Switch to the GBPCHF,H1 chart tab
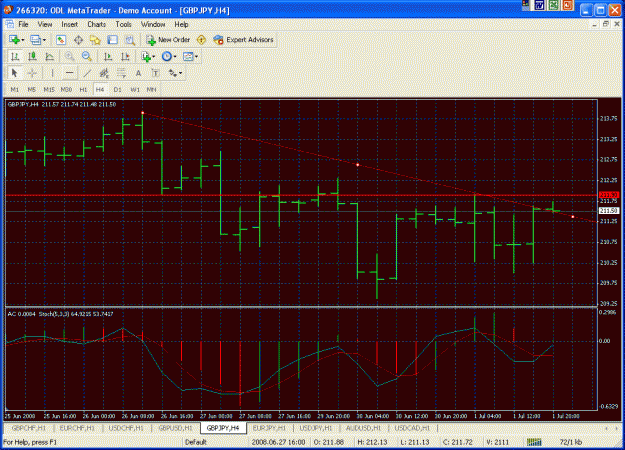The image size is (625, 450). [x=29, y=428]
